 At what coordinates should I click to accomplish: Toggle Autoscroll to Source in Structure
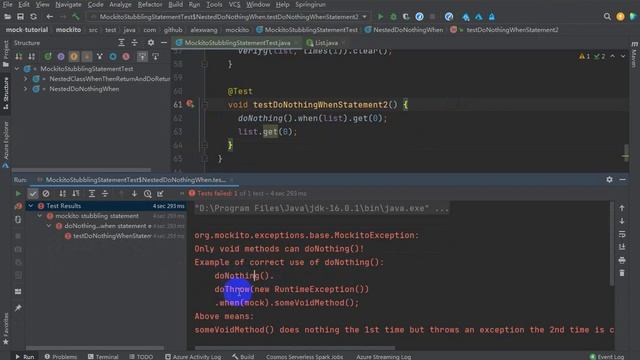[x=142, y=56]
